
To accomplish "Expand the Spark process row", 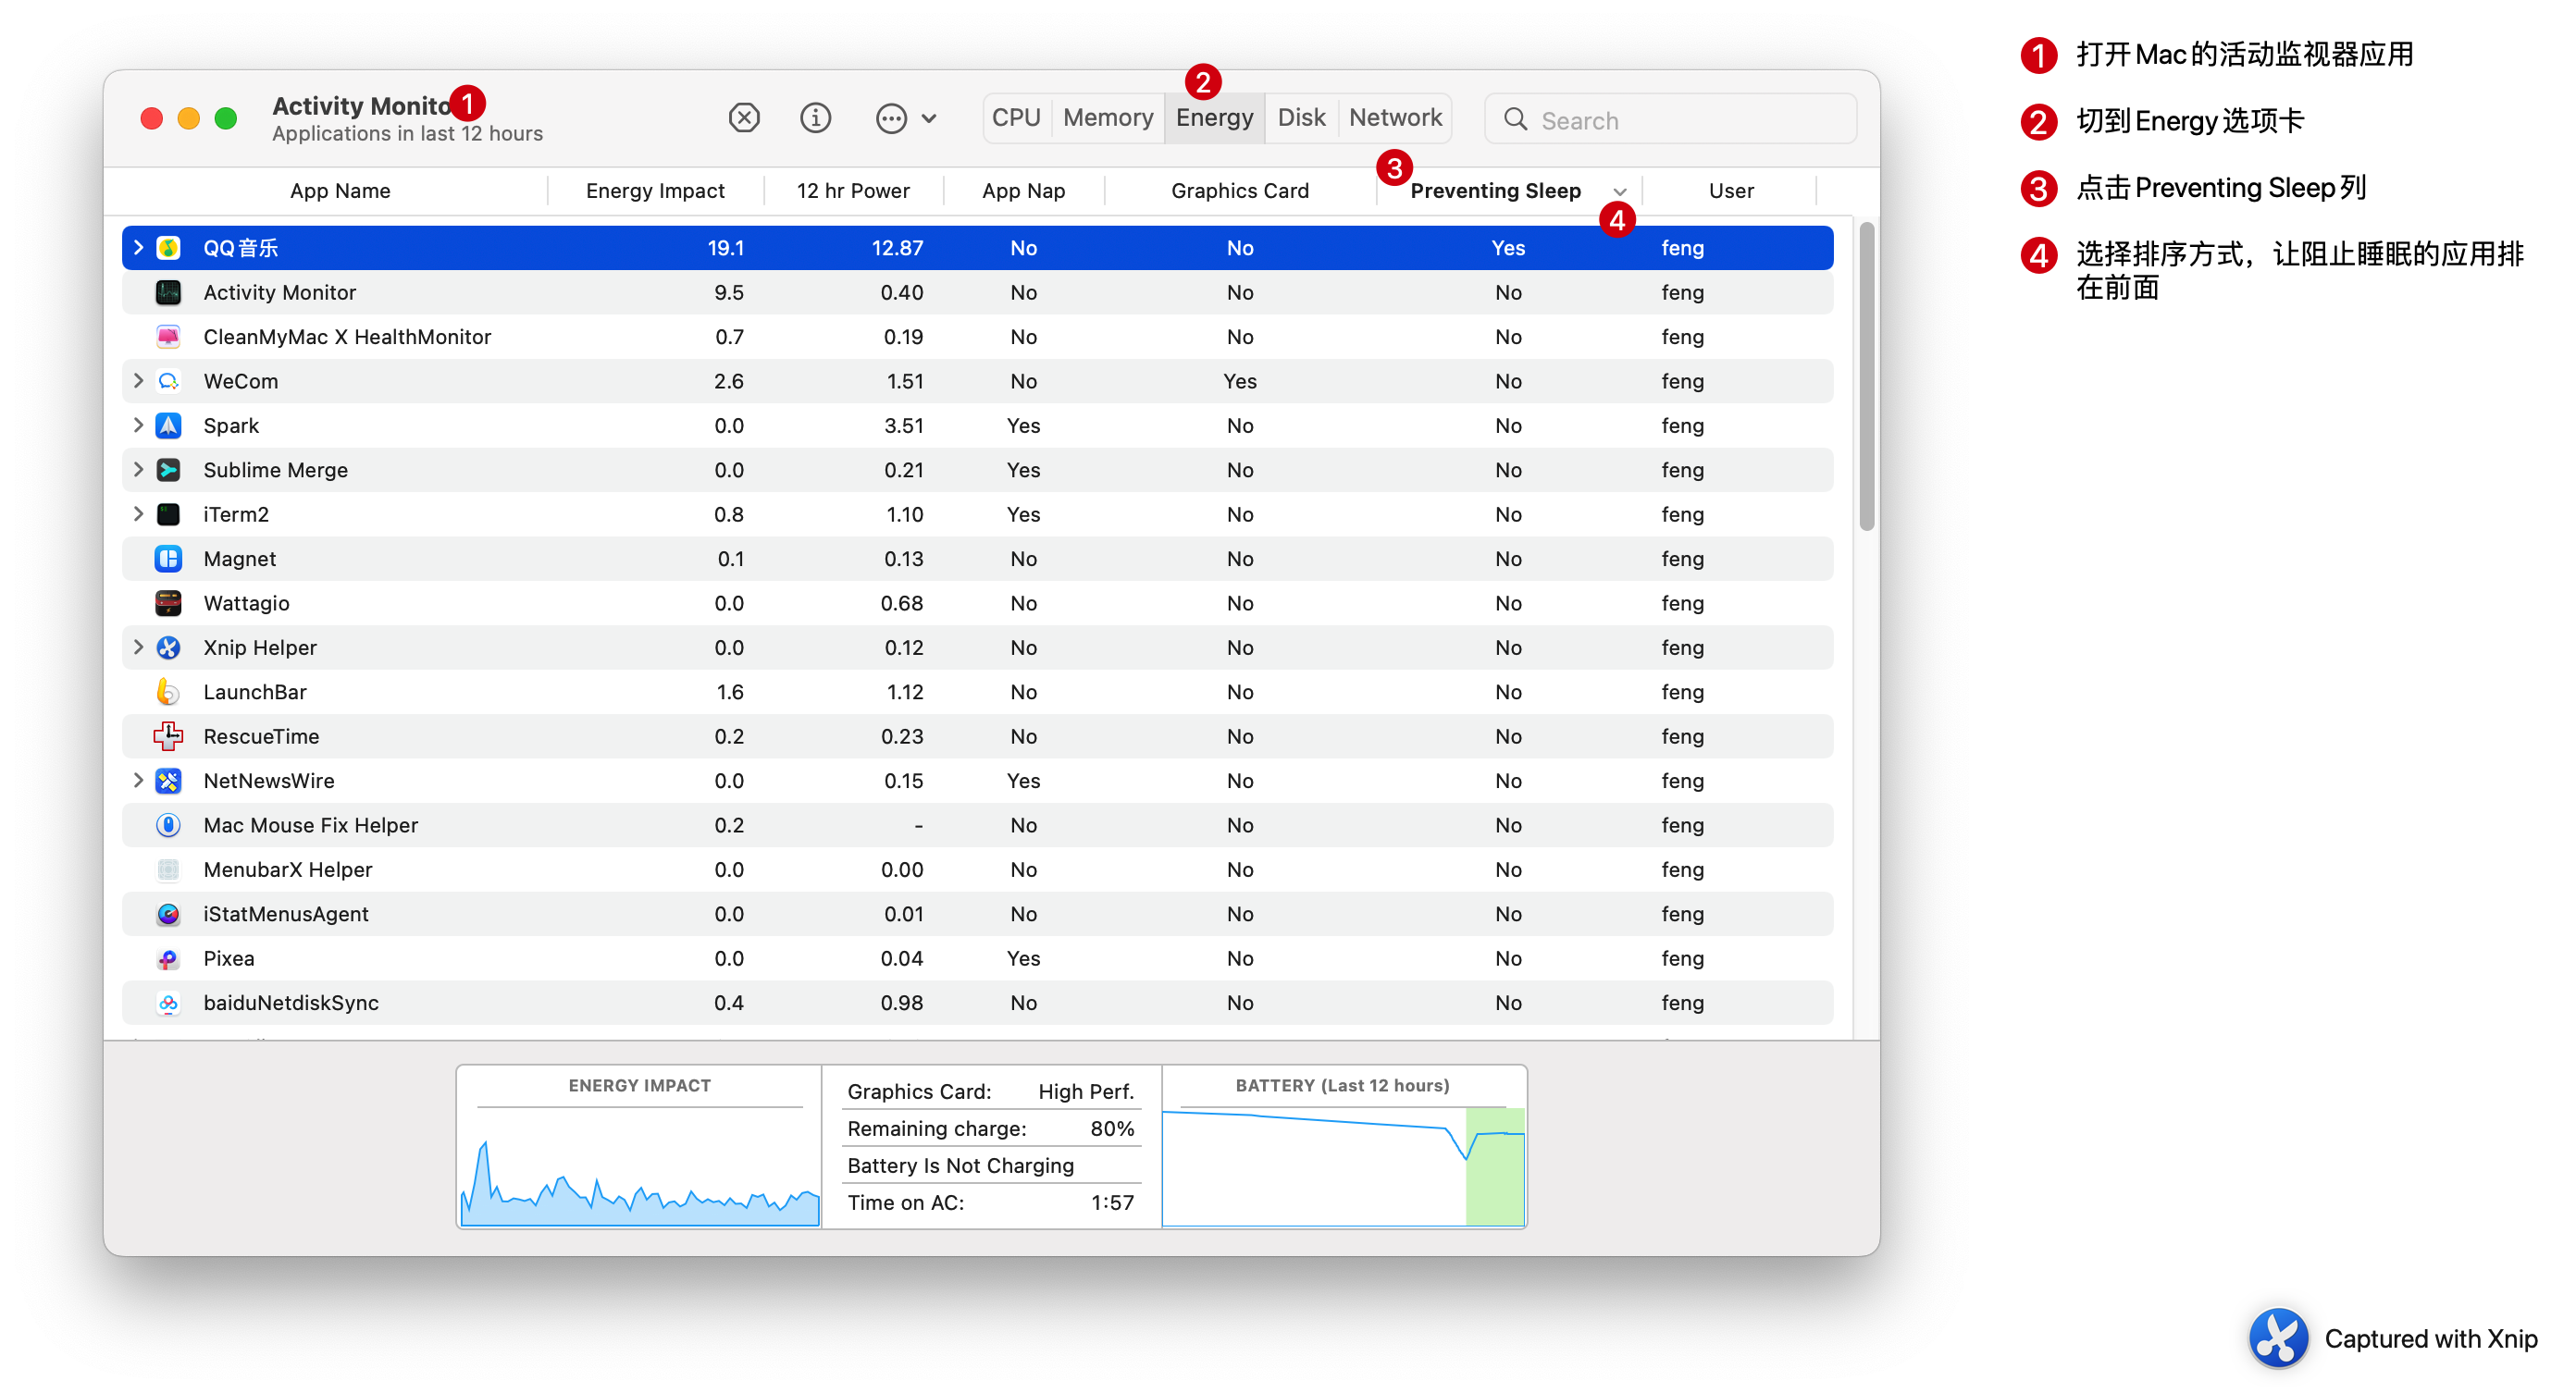I will click(x=138, y=425).
